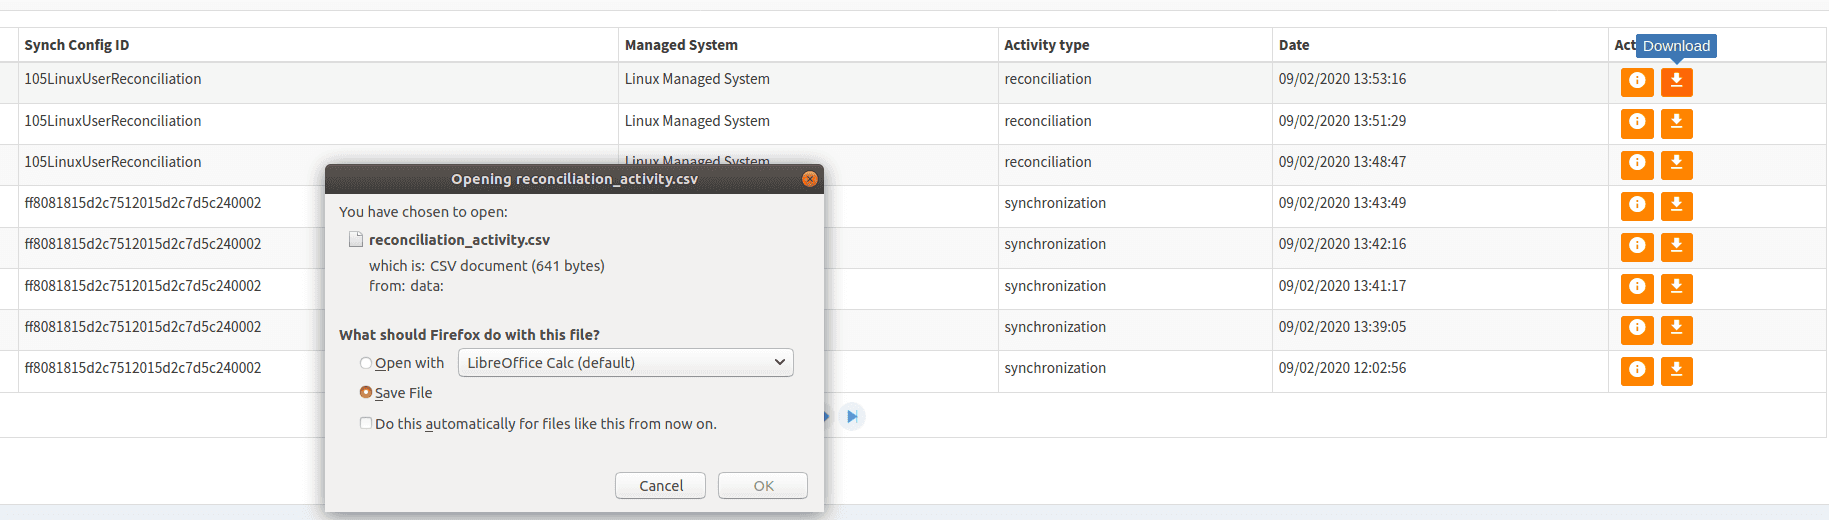Image resolution: width=1829 pixels, height=520 pixels.
Task: Select the "Save File" radio option
Action: click(366, 393)
